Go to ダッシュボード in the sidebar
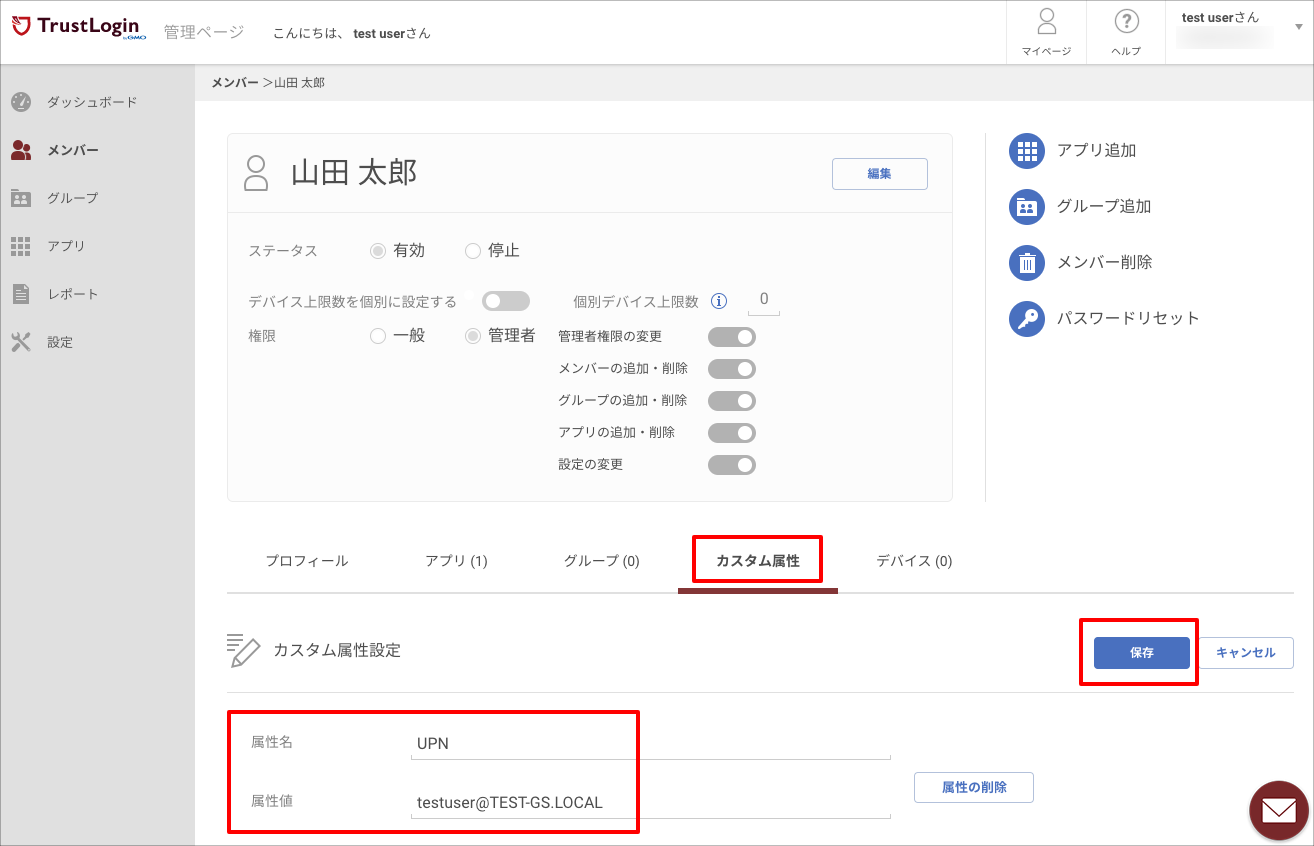This screenshot has width=1314, height=846. pos(92,102)
